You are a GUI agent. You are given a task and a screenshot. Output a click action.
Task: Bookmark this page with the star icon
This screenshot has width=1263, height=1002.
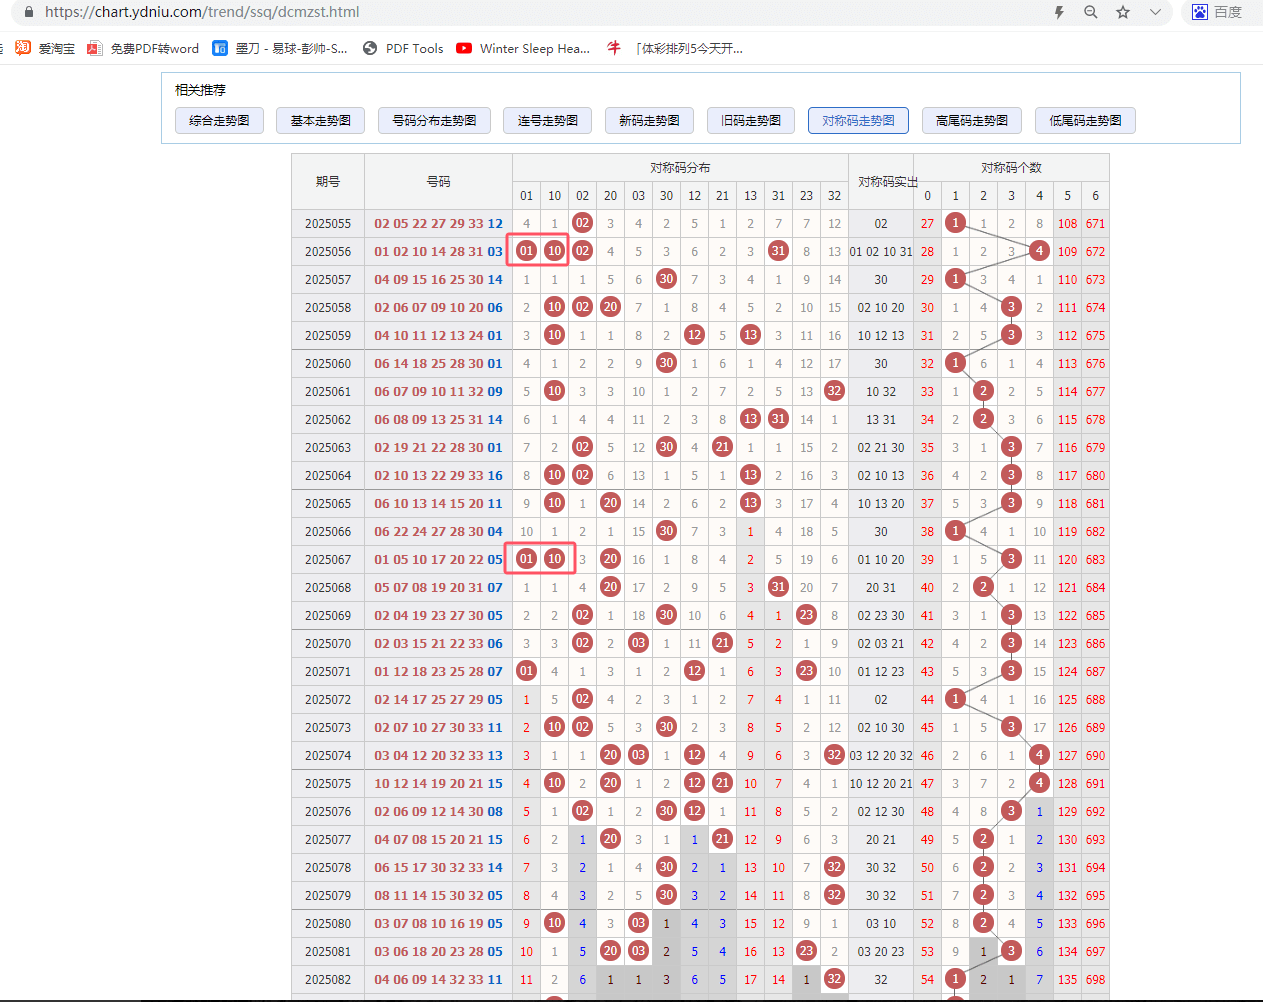coord(1123,12)
